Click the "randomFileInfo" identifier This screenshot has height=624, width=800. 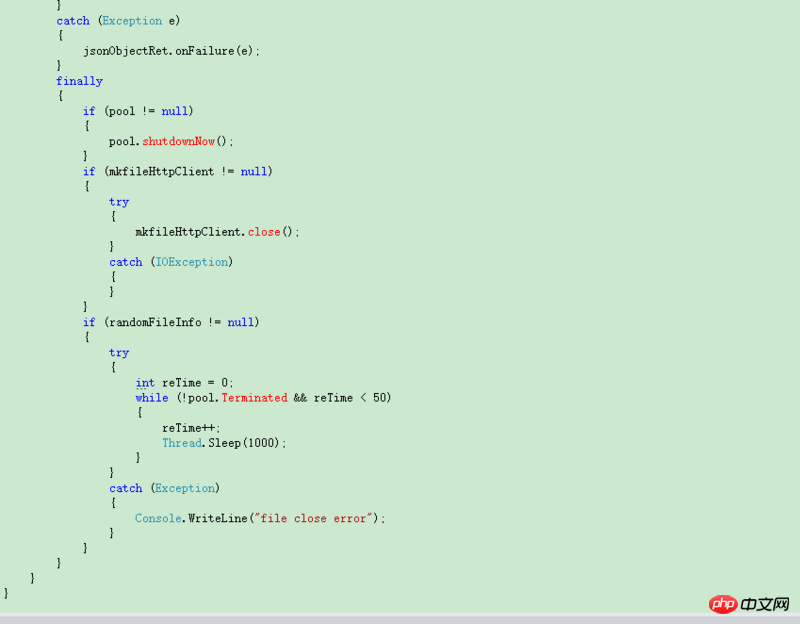pyautogui.click(x=155, y=322)
